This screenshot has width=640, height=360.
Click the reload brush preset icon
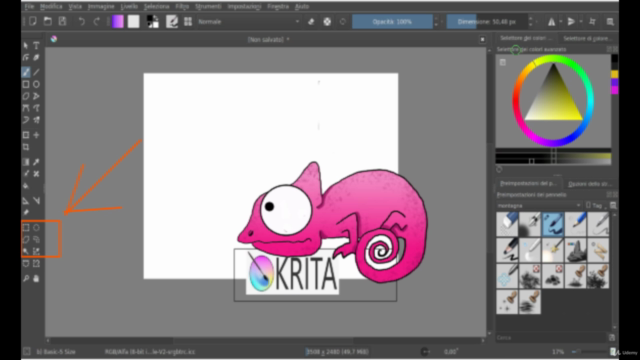343,22
